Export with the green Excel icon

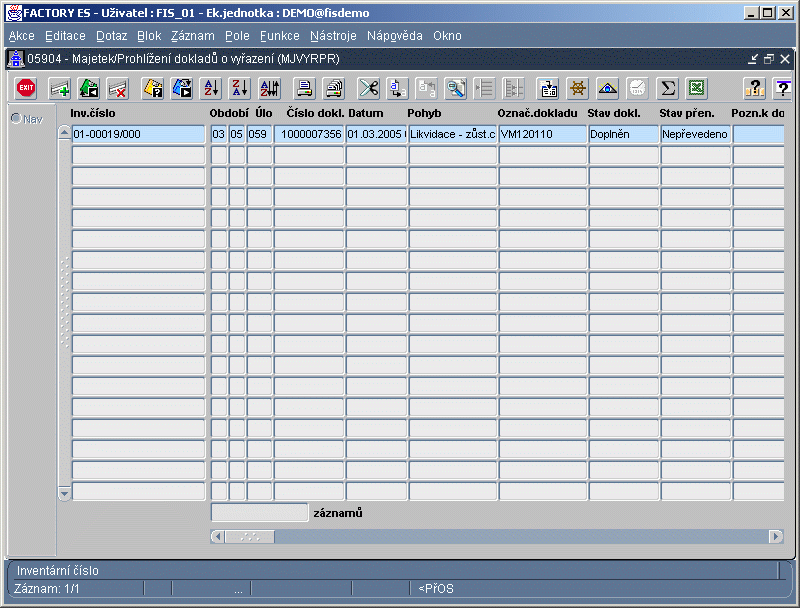point(696,88)
